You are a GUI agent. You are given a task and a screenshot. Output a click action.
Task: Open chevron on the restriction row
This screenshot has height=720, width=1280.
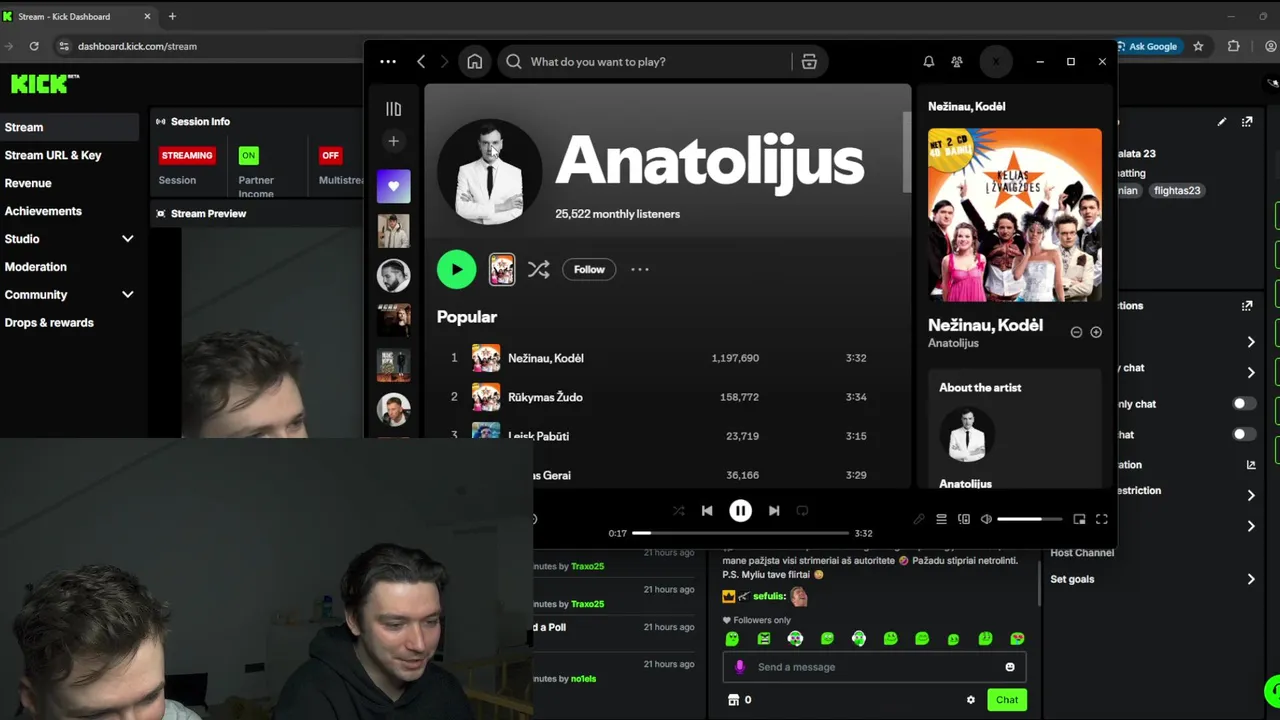(x=1251, y=495)
